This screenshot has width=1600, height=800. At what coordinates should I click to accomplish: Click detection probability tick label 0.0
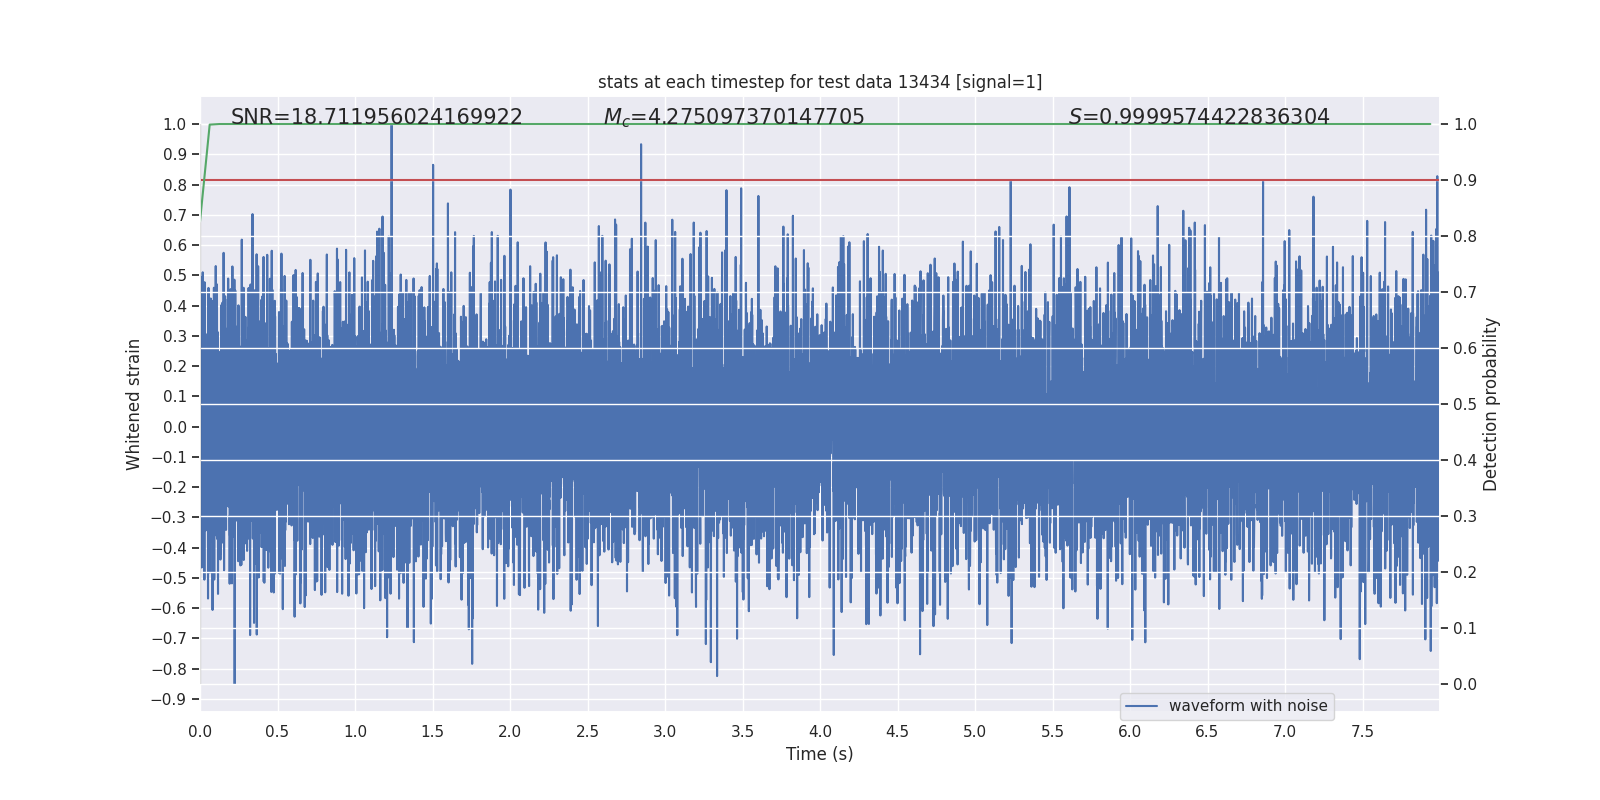pos(1465,685)
